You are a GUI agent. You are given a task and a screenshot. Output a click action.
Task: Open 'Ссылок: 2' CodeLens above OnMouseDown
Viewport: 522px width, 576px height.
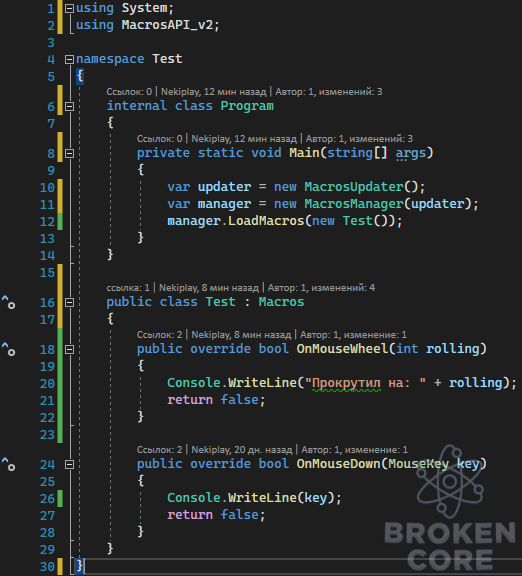pos(159,450)
